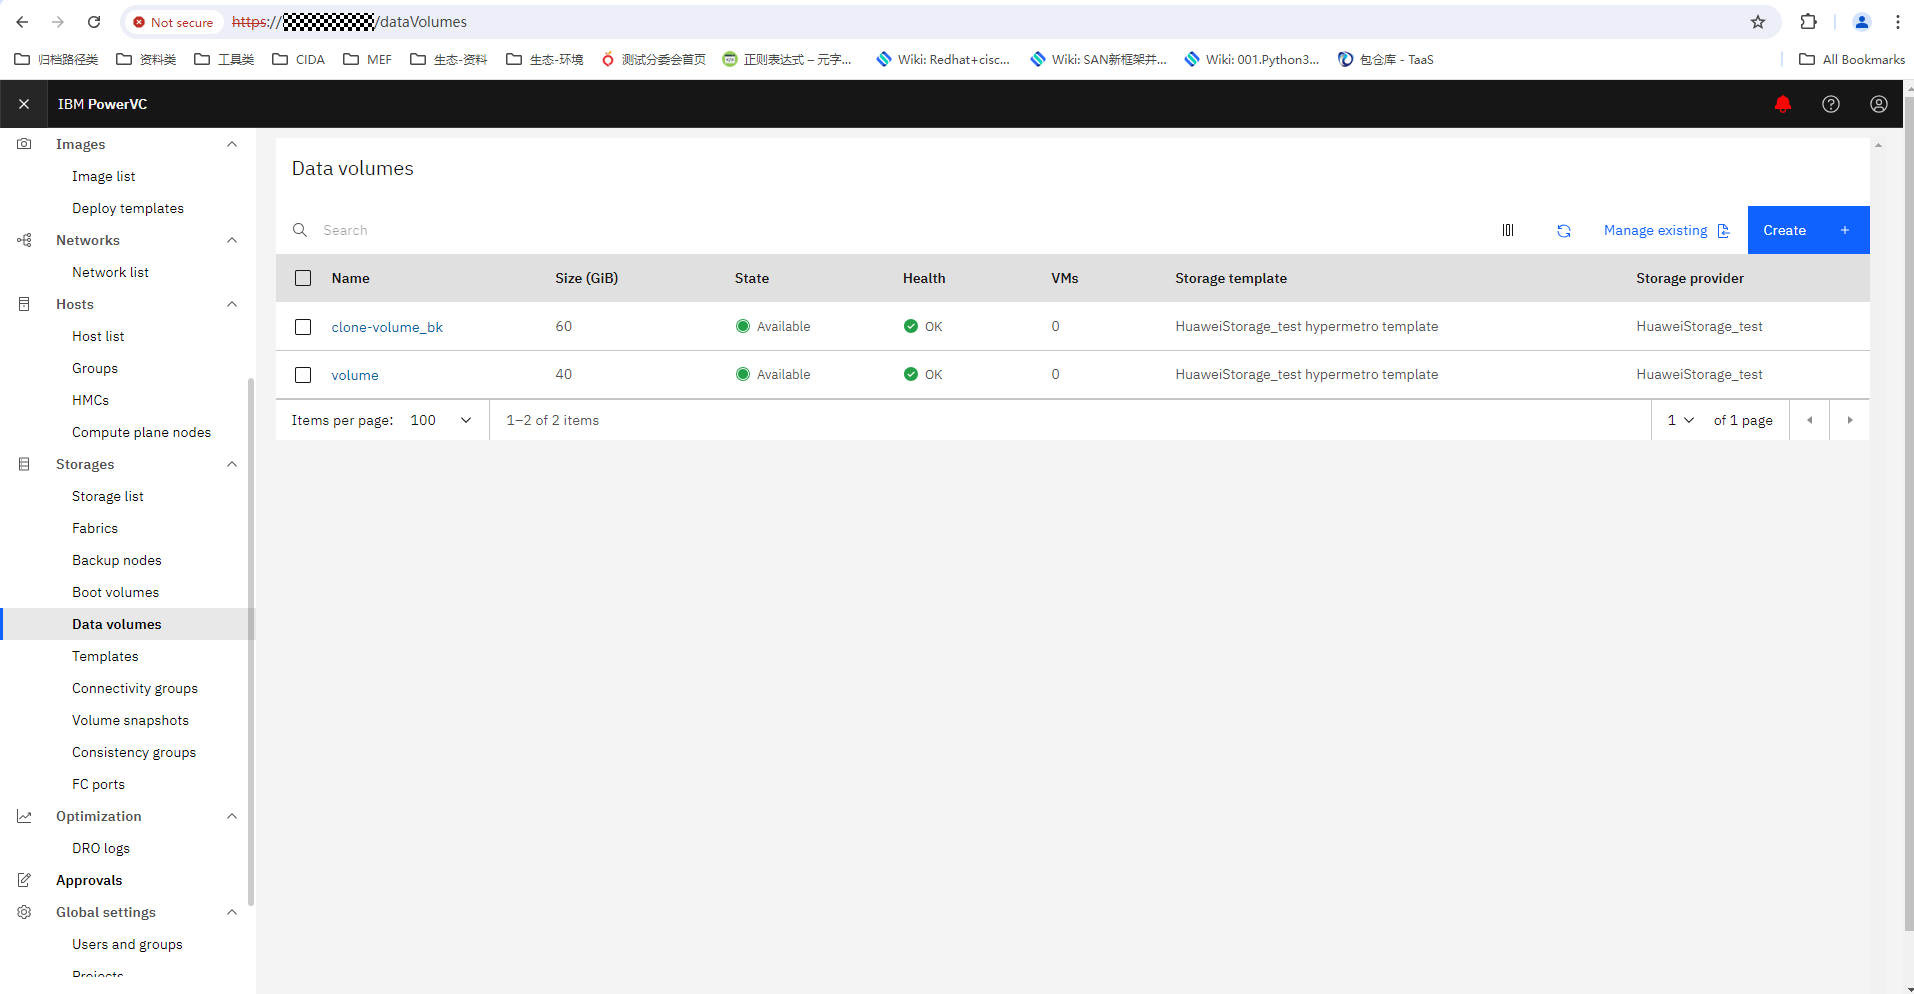Open DRO logs in sidebar
Screen dimensions: 1914x994
(101, 848)
